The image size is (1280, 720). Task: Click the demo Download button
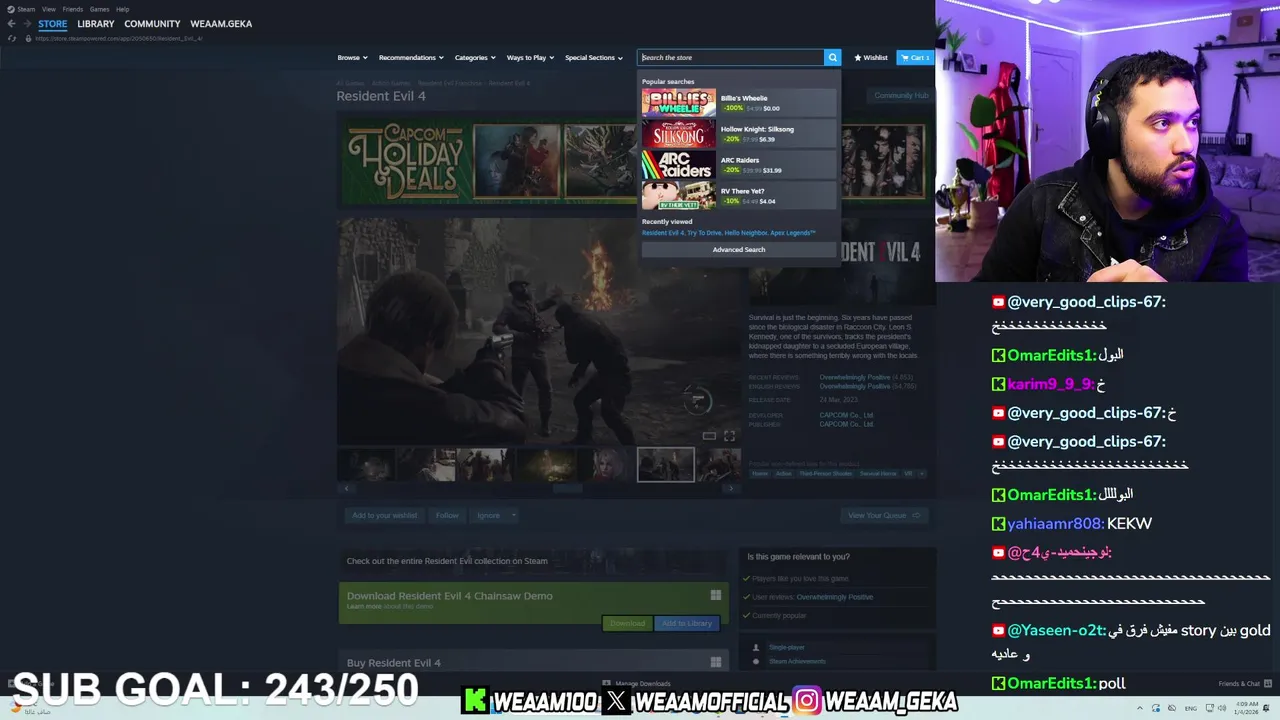[628, 623]
